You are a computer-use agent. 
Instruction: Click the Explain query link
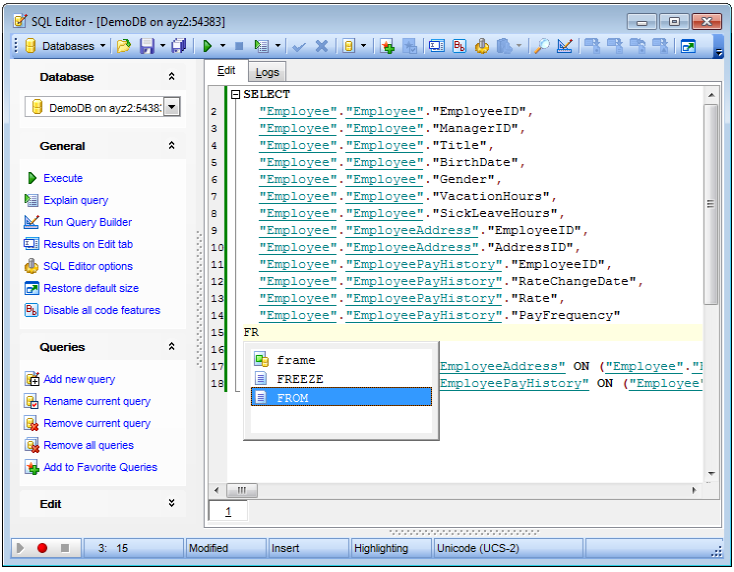[75, 200]
